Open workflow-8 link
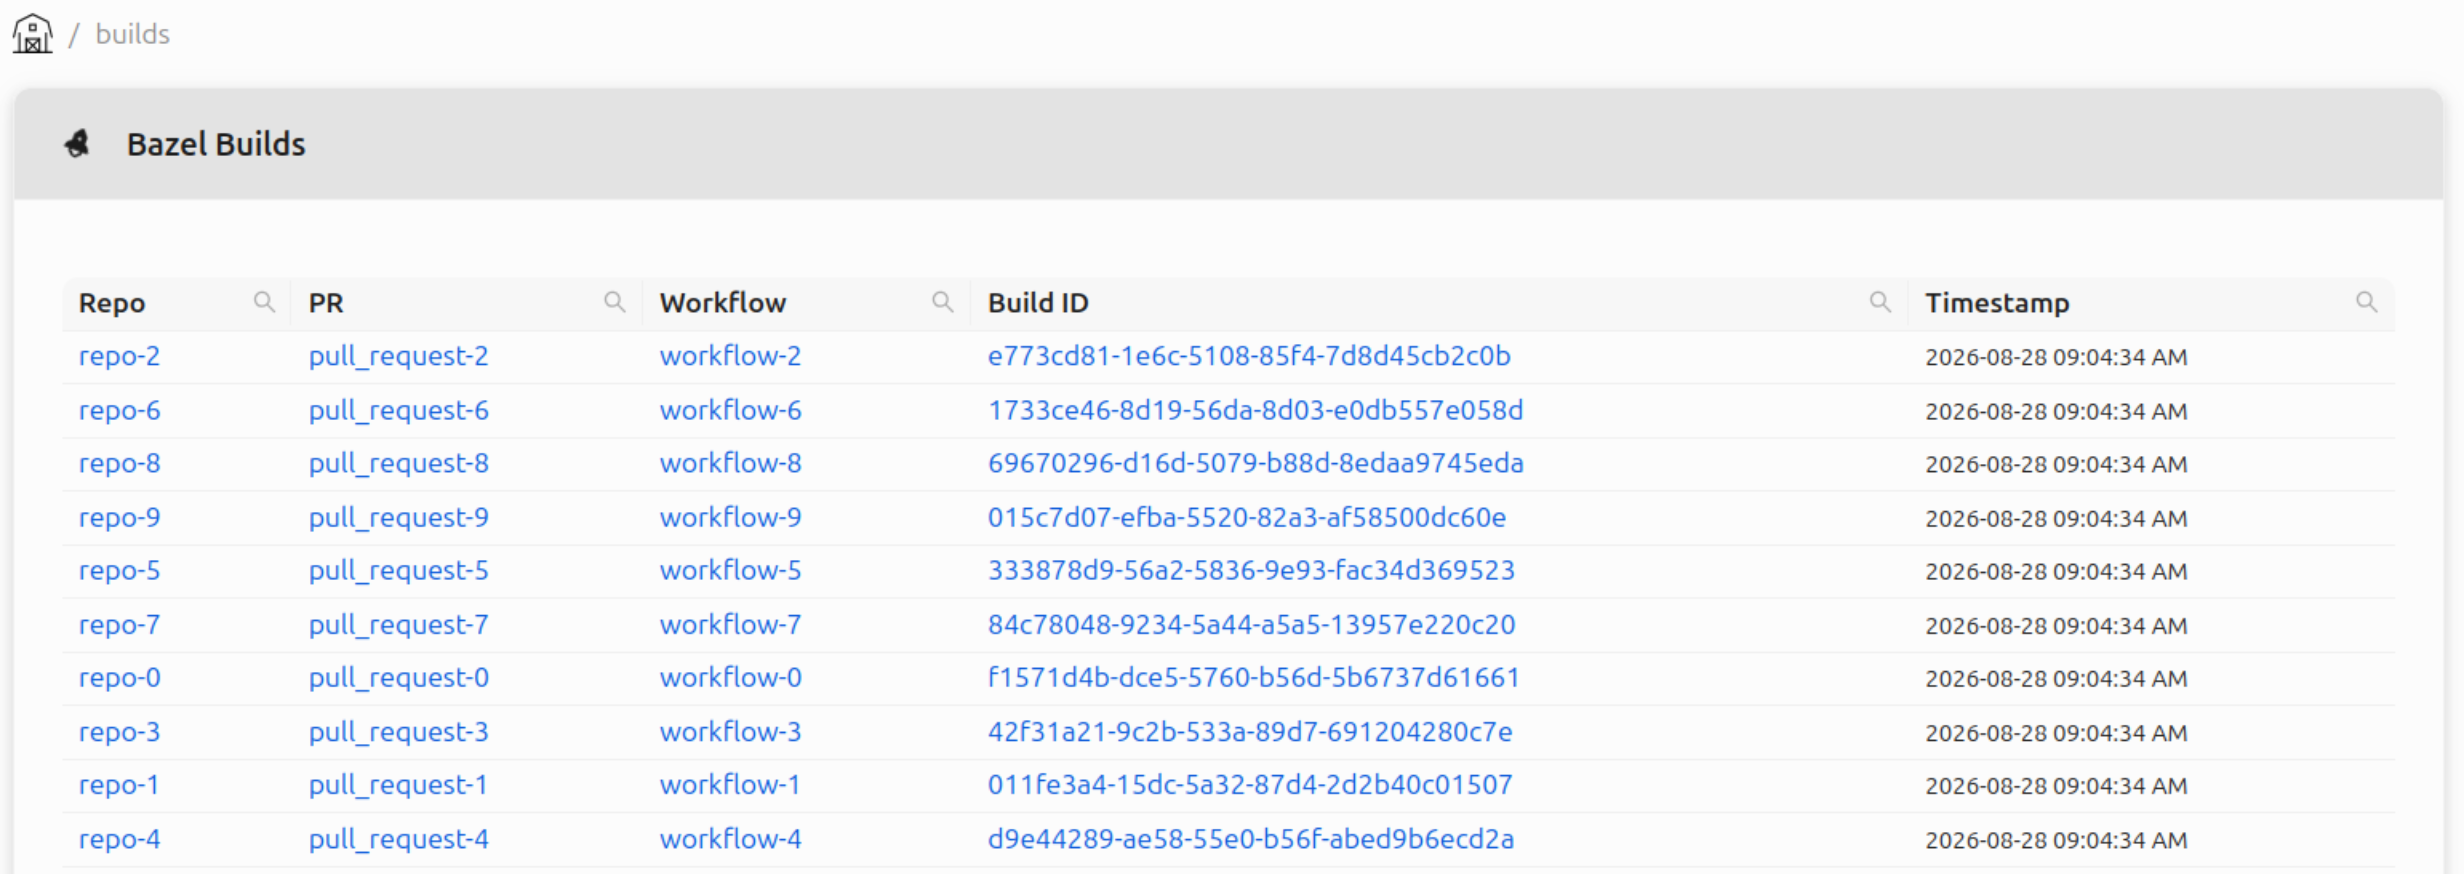 click(x=731, y=463)
